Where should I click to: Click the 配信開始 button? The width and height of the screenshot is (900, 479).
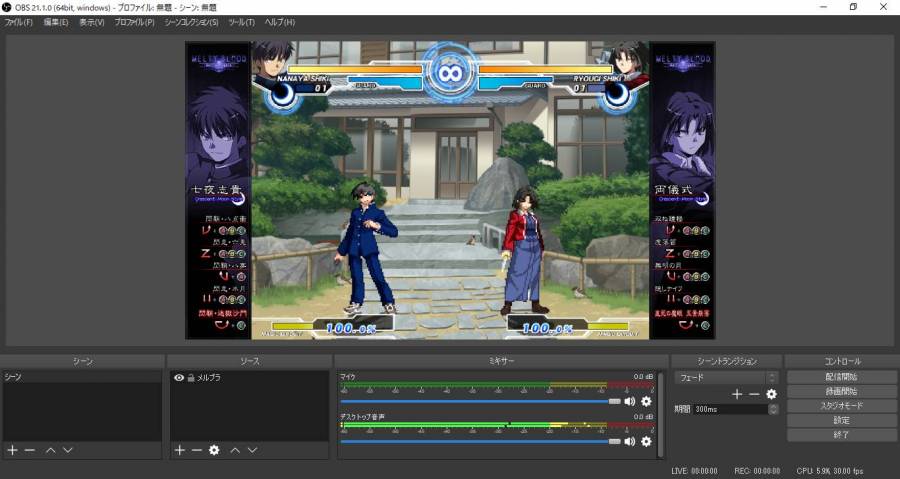click(841, 377)
